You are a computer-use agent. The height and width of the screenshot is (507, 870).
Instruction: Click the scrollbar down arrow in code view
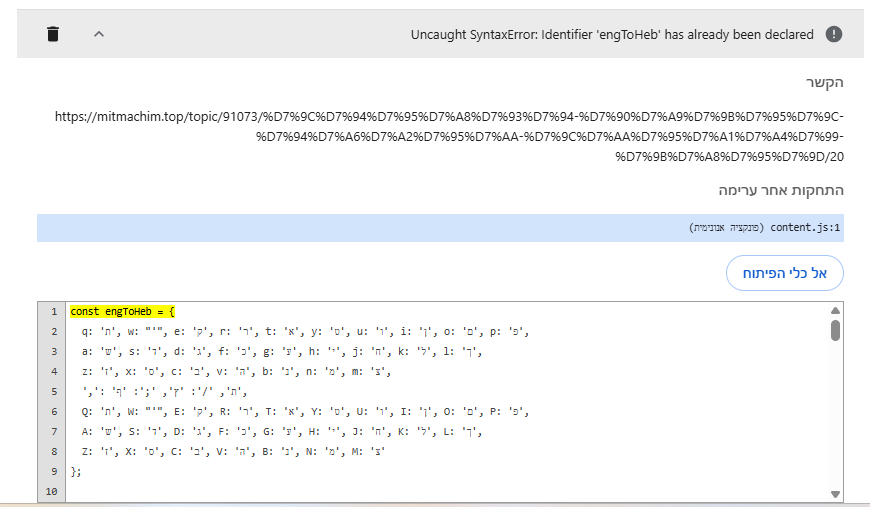click(x=836, y=494)
